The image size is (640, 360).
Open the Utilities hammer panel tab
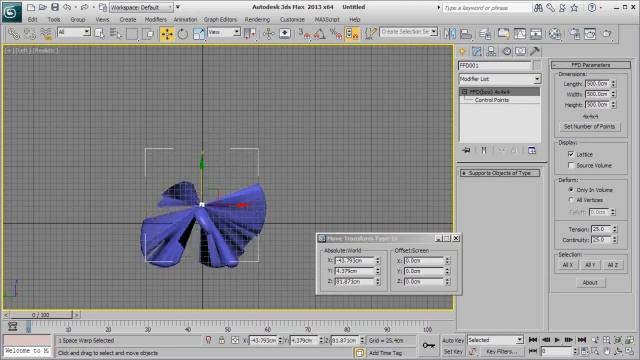click(535, 51)
